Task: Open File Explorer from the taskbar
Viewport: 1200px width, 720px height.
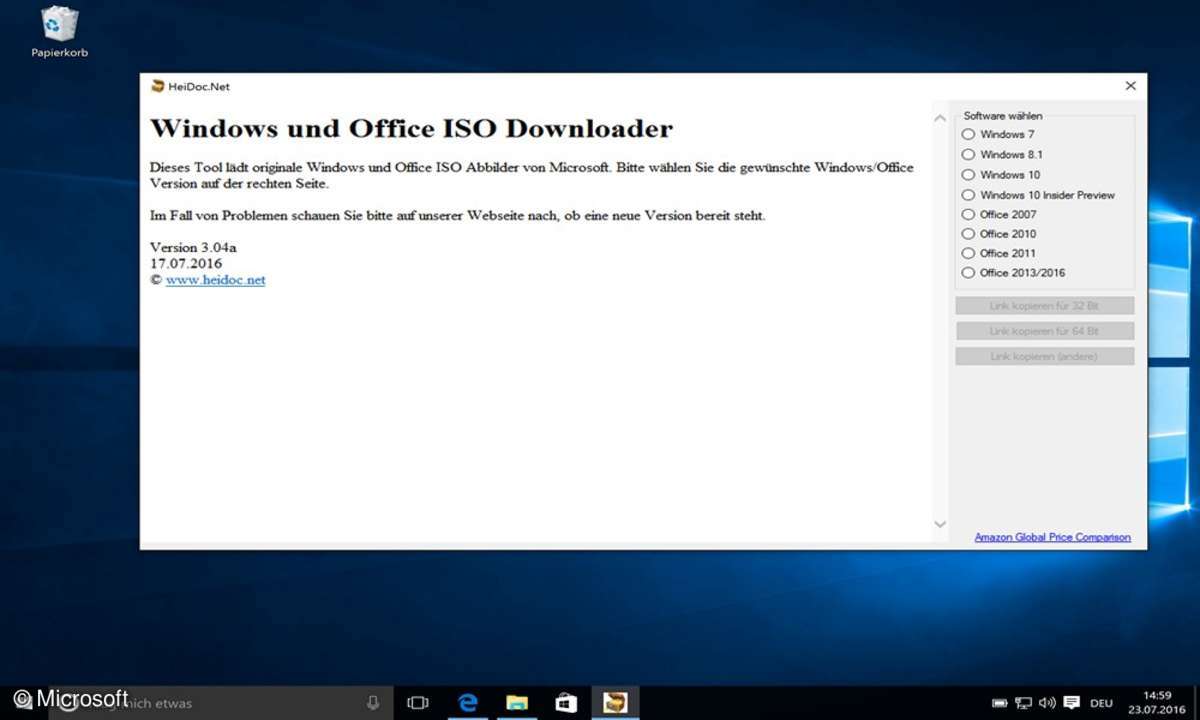Action: click(x=516, y=703)
